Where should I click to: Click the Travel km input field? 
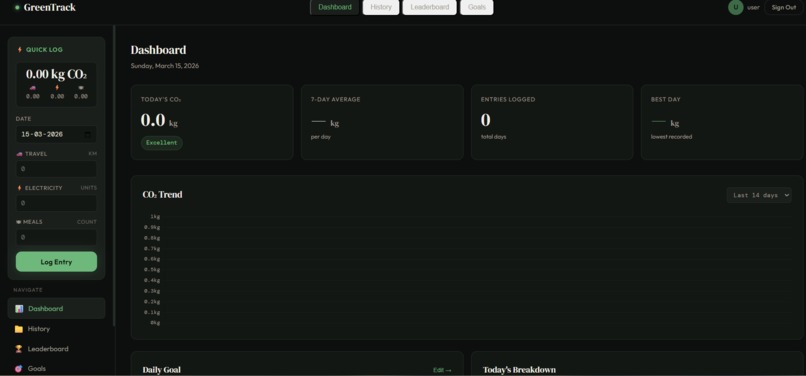pos(56,169)
